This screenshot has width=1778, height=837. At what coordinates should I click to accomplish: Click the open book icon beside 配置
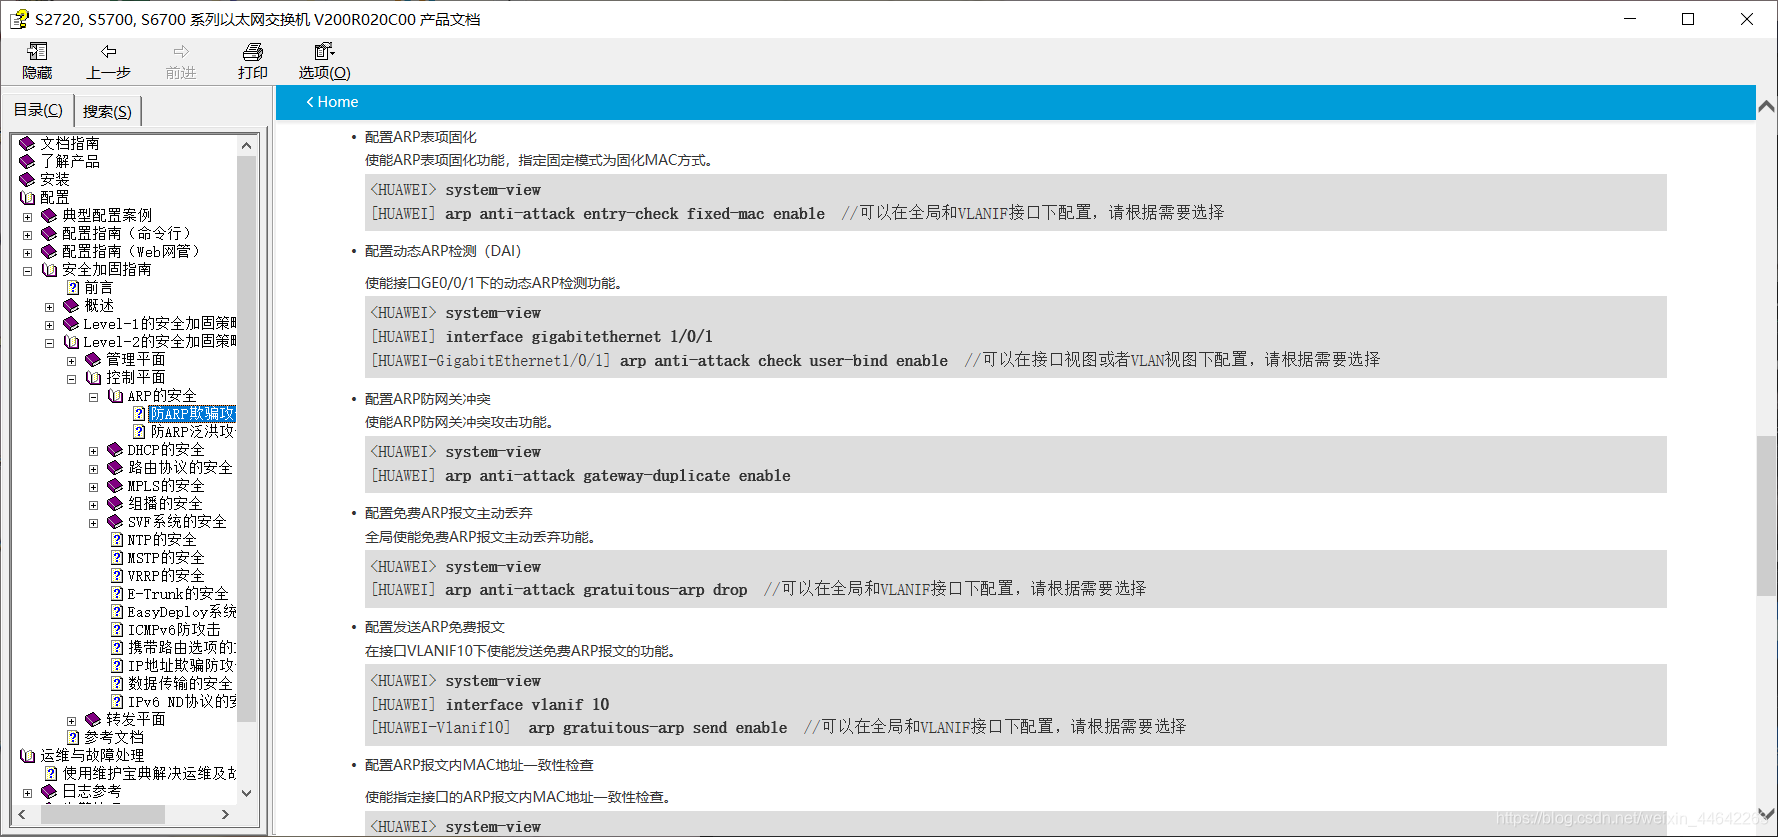click(x=27, y=198)
